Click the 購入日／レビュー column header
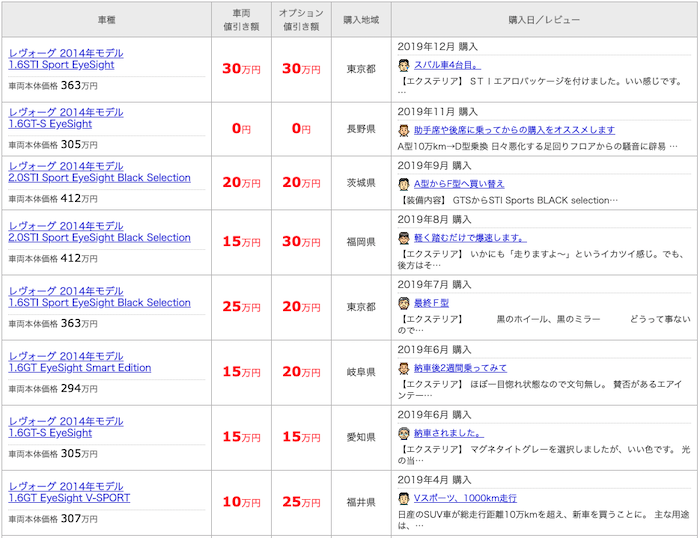The image size is (700, 538). 544,20
